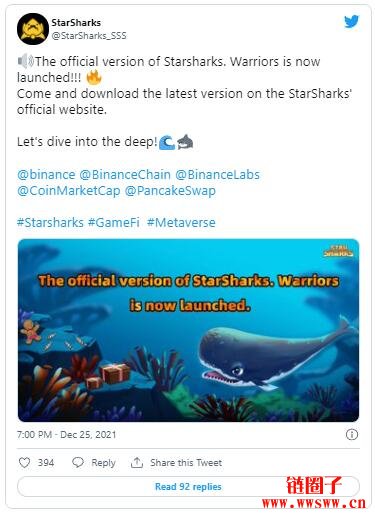The height and width of the screenshot is (513, 375).
Task: Open the whale launch announcement image
Action: click(188, 330)
